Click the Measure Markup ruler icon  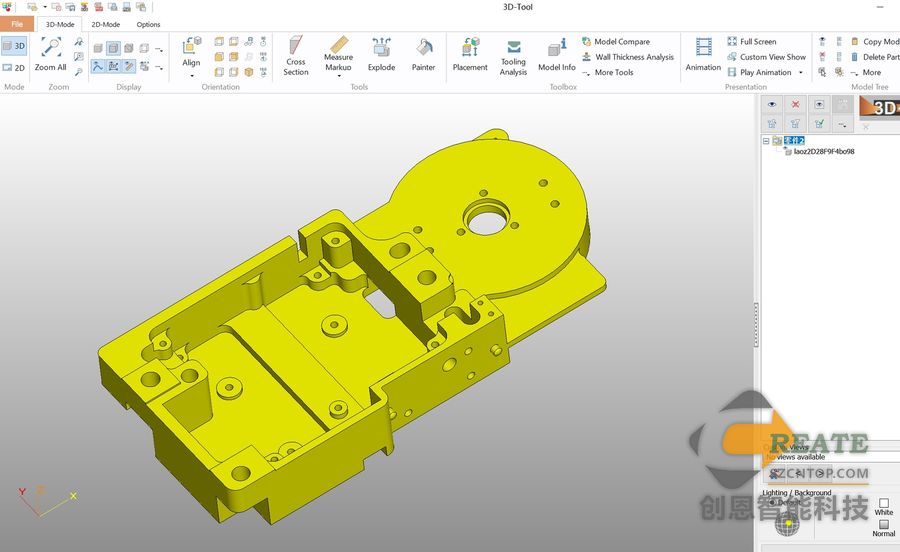click(x=339, y=45)
